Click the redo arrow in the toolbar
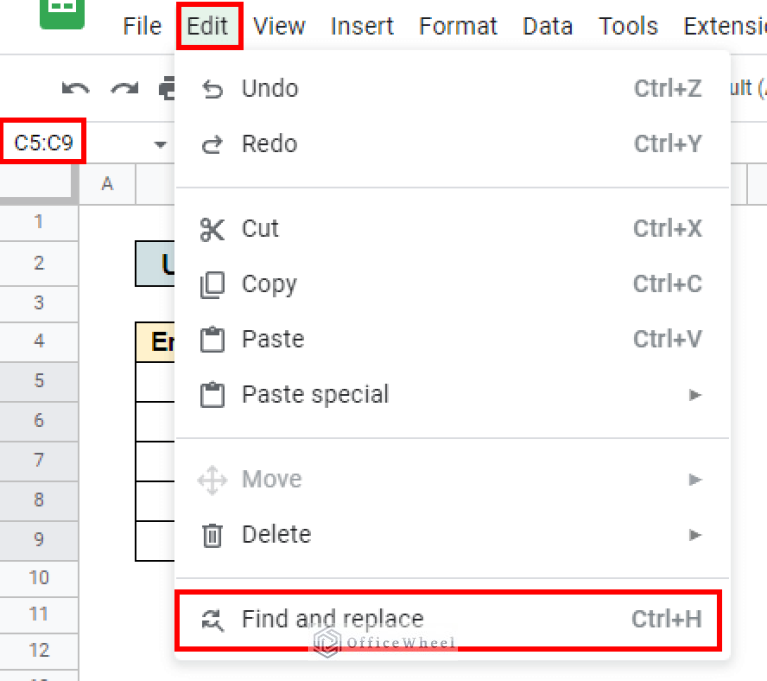Image resolution: width=767 pixels, height=681 pixels. coord(124,89)
